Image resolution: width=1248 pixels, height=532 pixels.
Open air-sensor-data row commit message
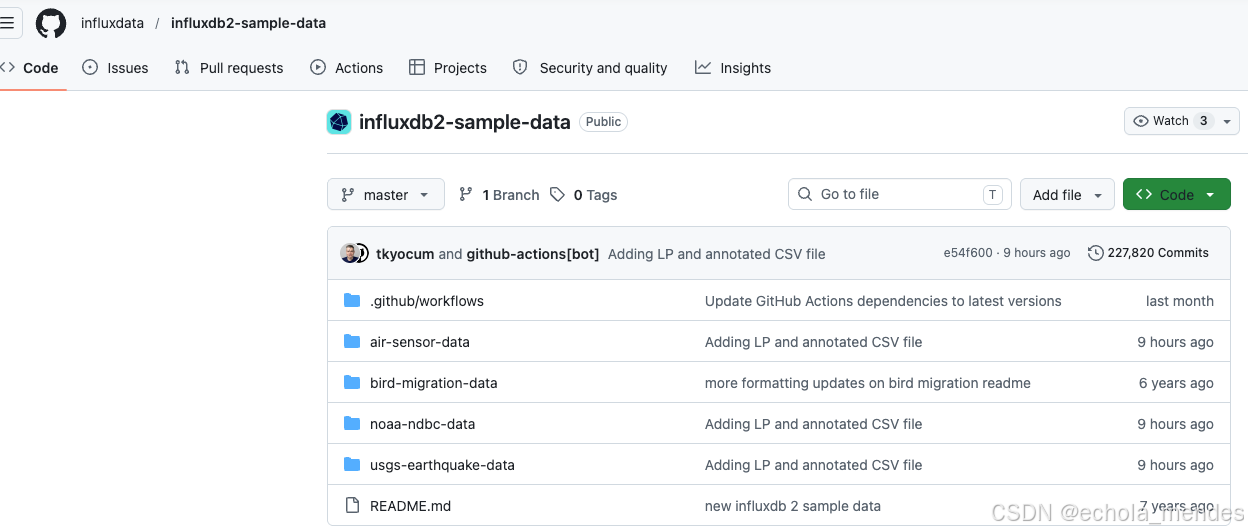814,342
